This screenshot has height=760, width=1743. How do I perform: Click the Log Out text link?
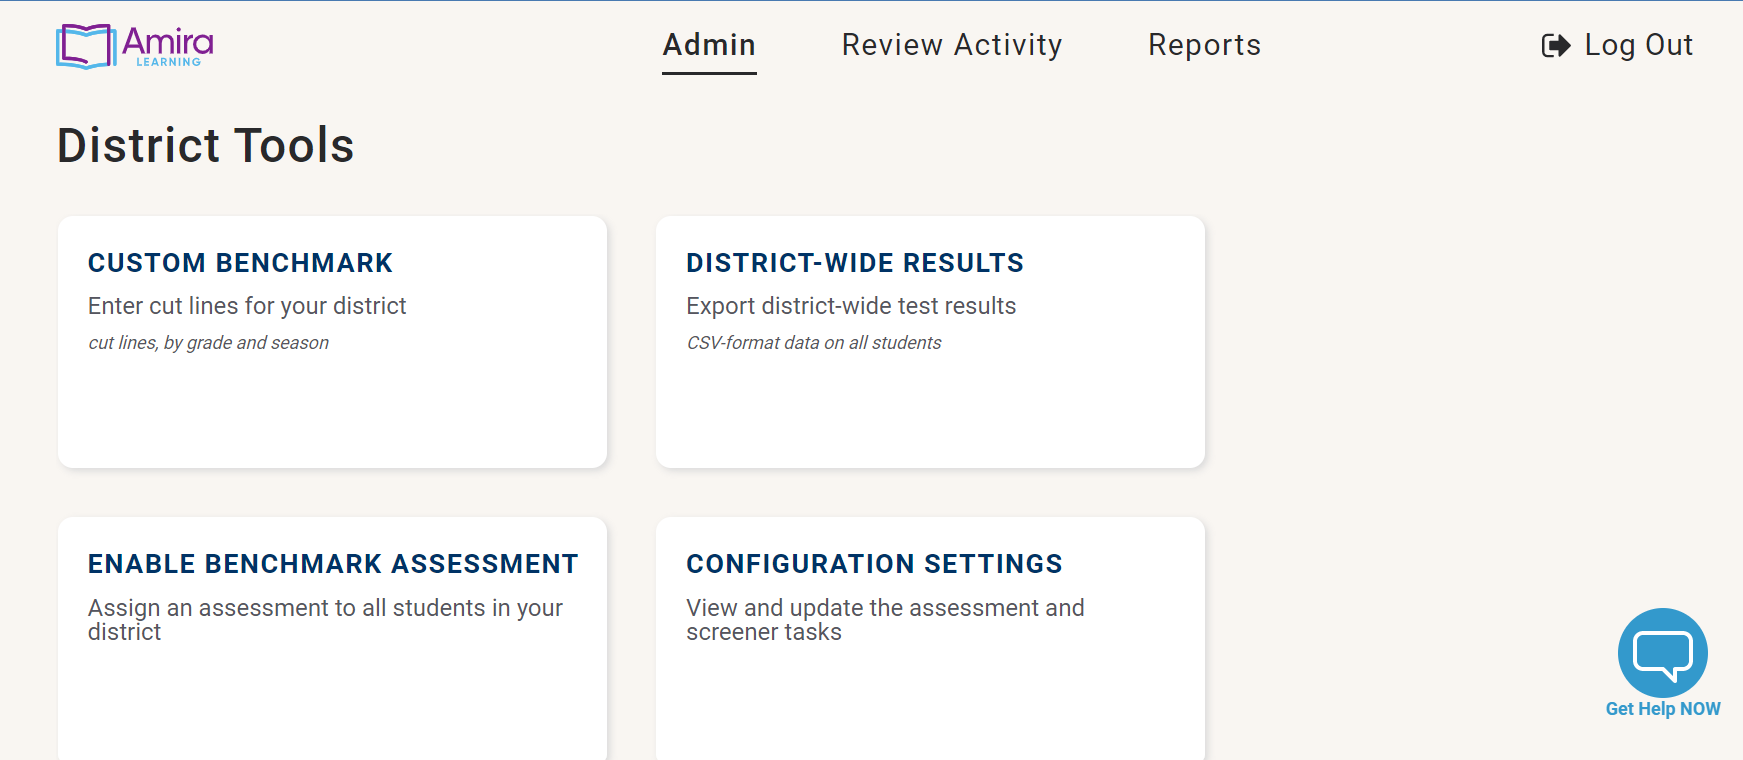coord(1638,45)
